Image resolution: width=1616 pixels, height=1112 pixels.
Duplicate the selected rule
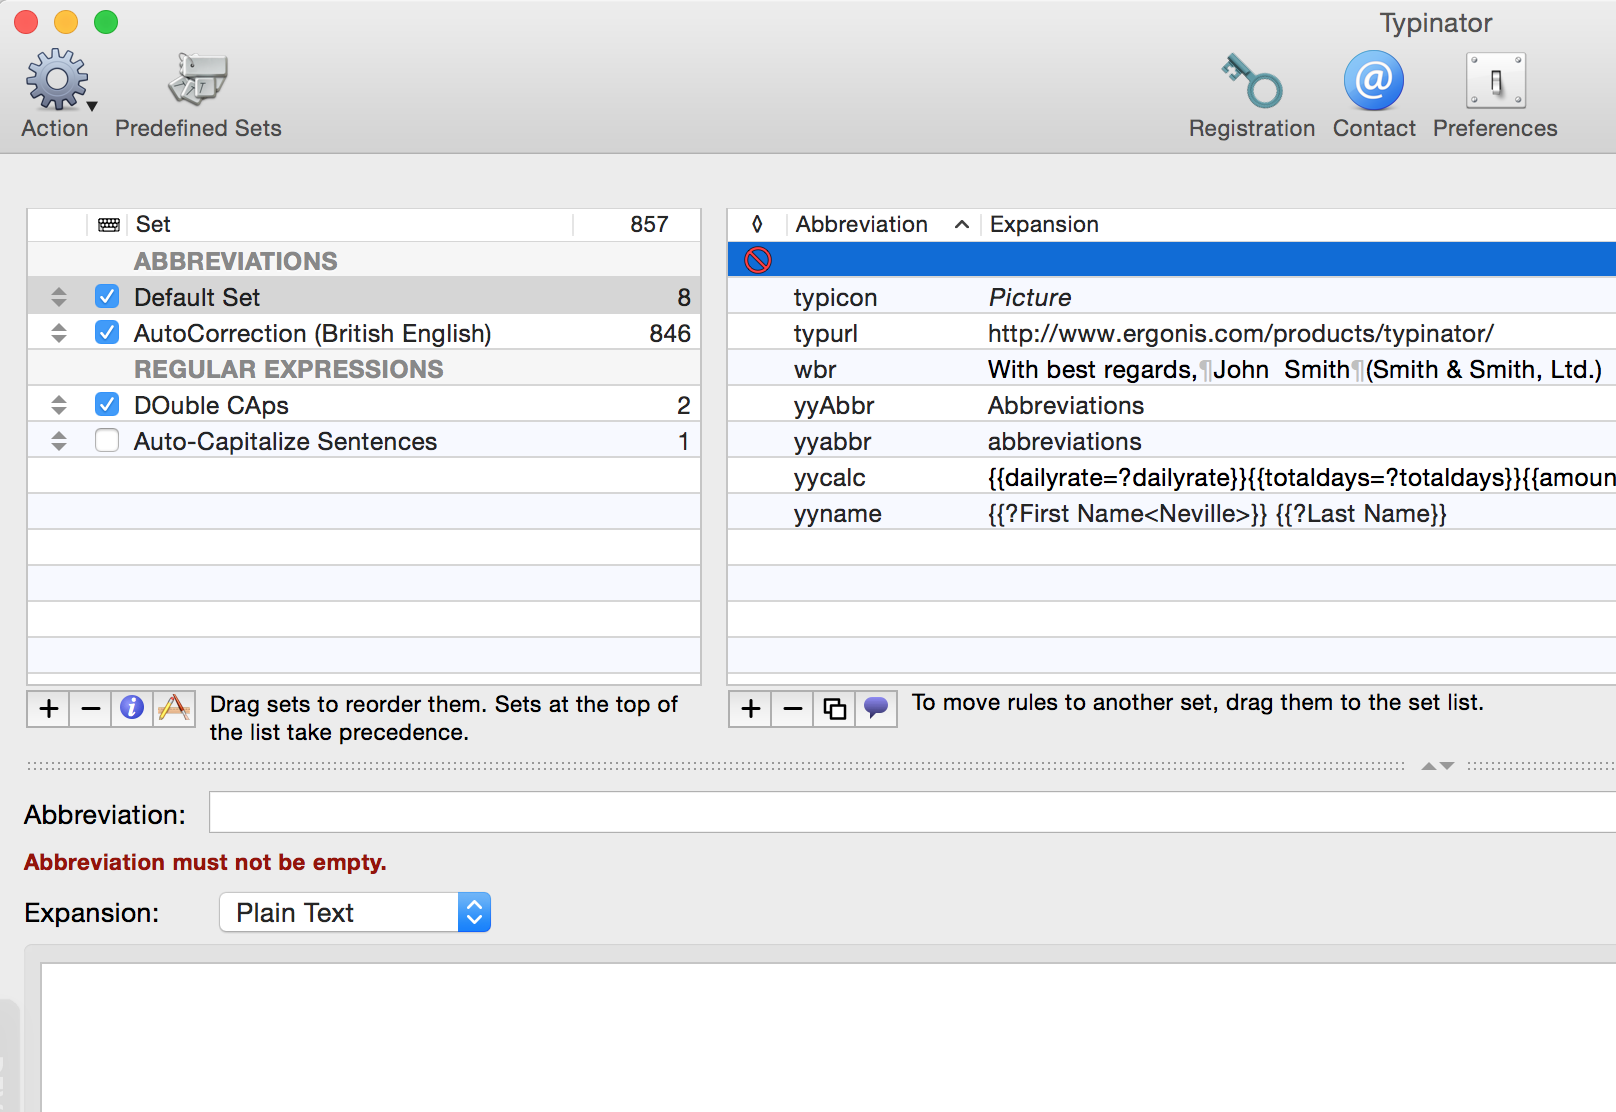835,709
